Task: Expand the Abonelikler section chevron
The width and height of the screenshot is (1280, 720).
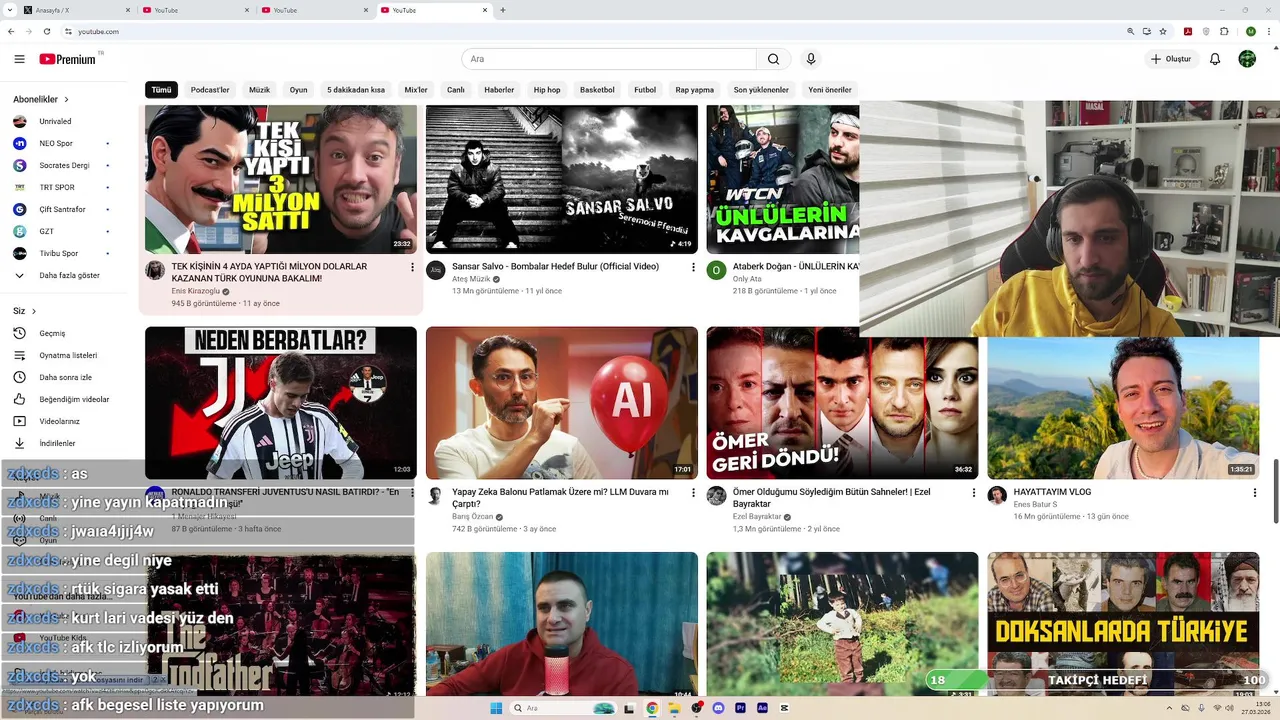Action: point(67,100)
